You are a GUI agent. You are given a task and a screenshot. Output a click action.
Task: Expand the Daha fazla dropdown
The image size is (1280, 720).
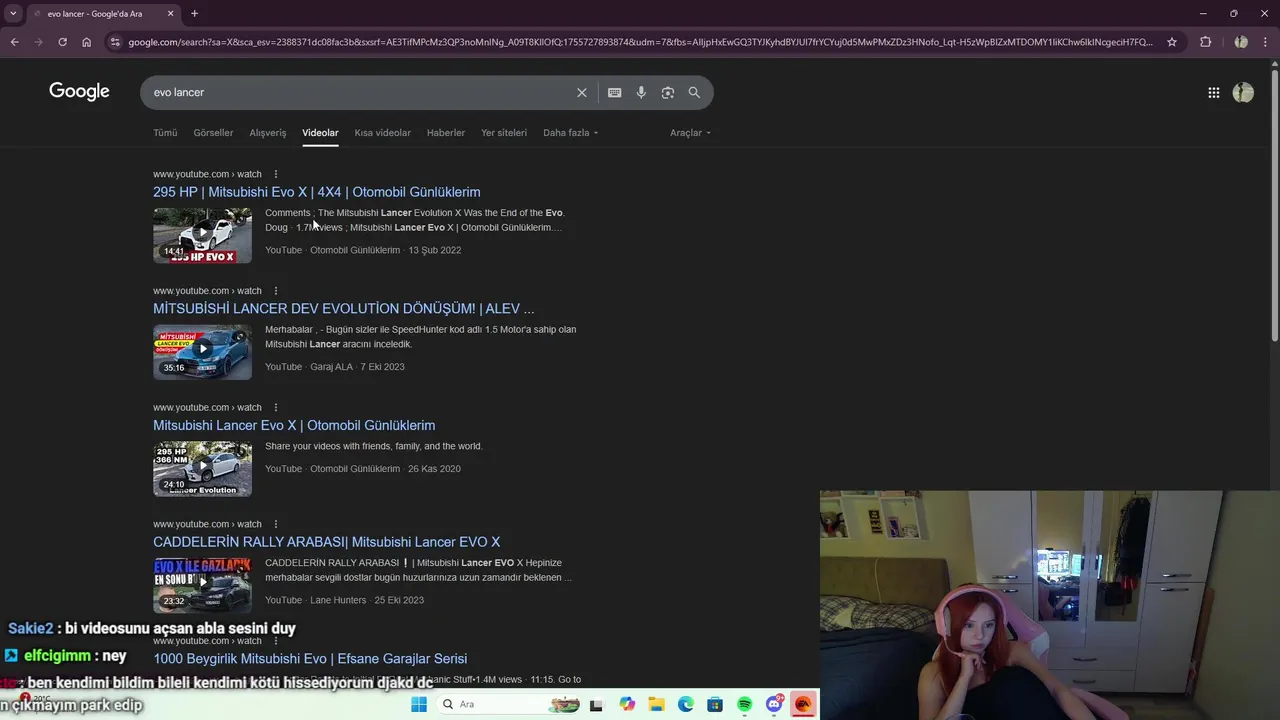click(x=570, y=132)
